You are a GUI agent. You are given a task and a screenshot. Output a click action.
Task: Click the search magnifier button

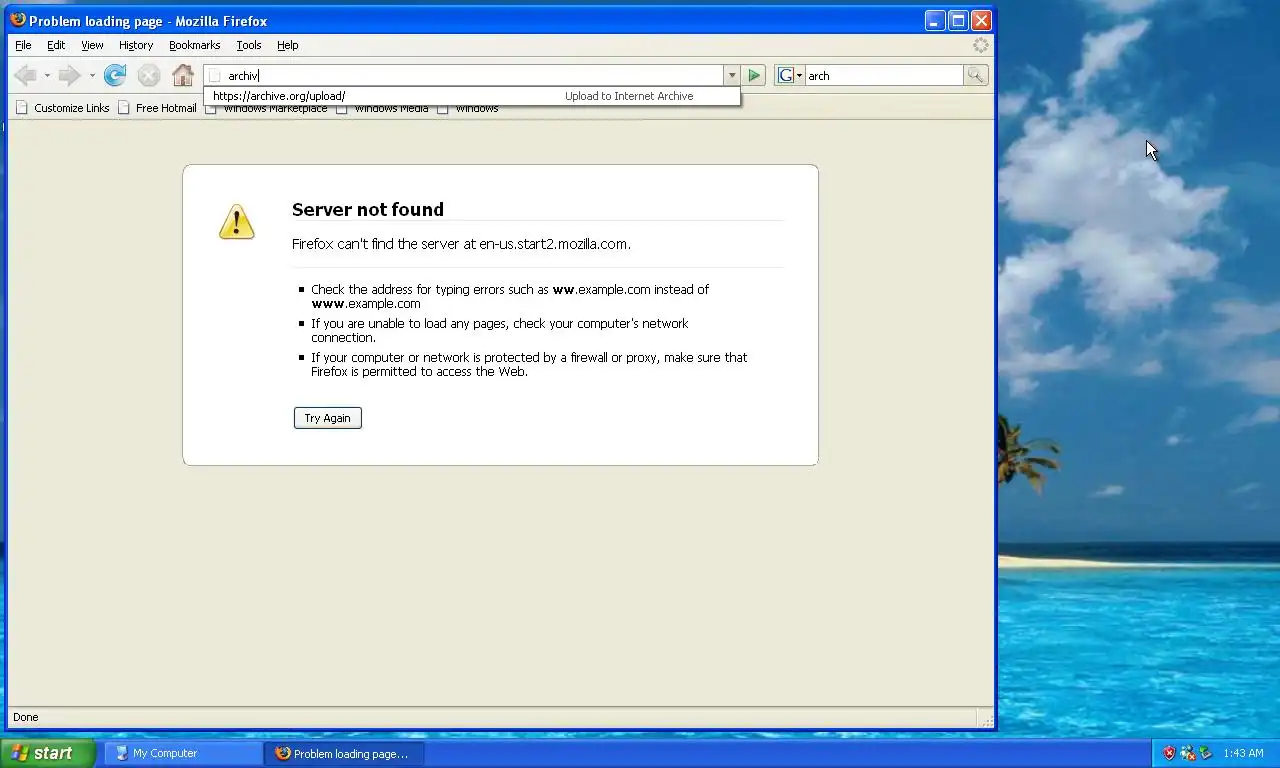975,75
